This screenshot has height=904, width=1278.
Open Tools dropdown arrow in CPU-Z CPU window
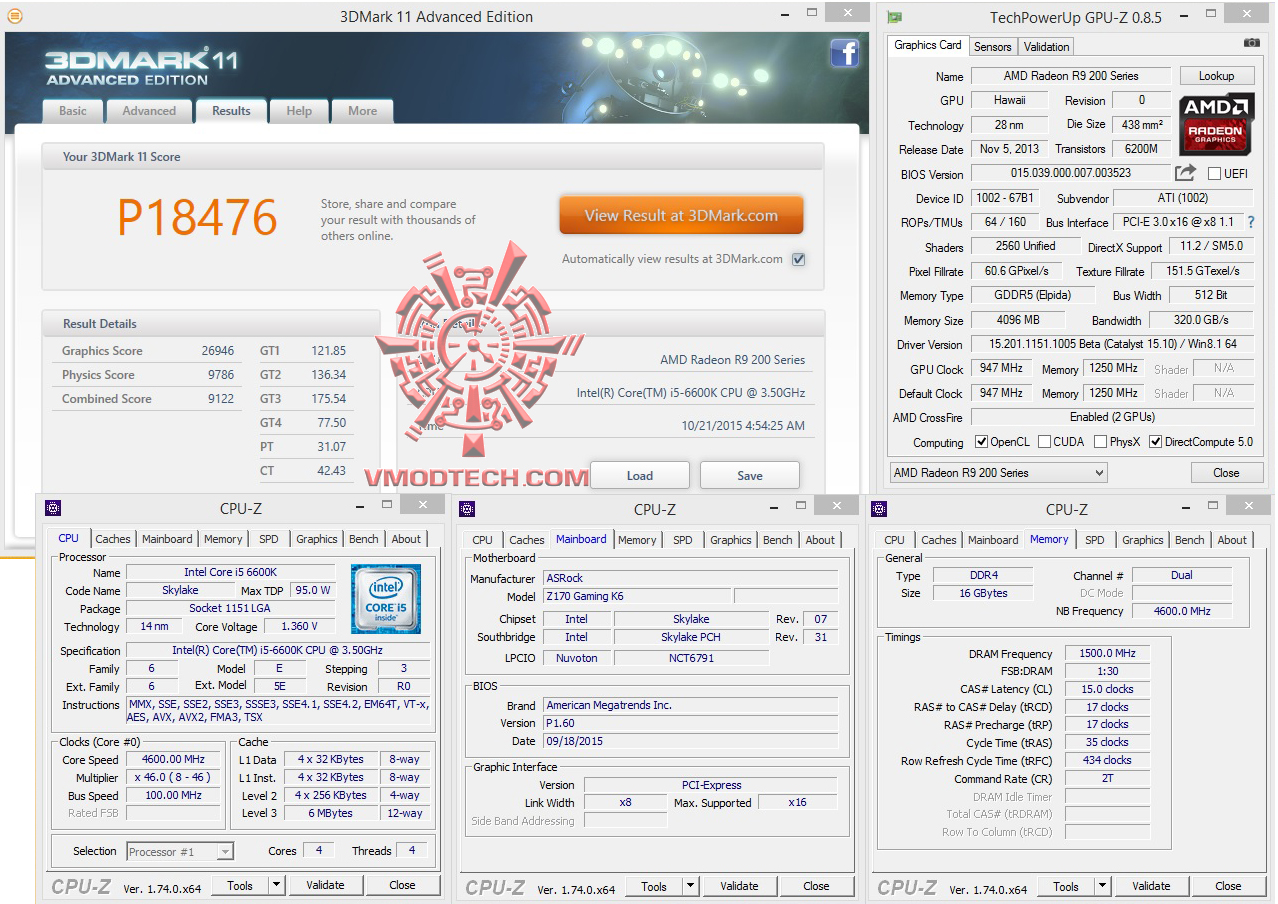[275, 885]
